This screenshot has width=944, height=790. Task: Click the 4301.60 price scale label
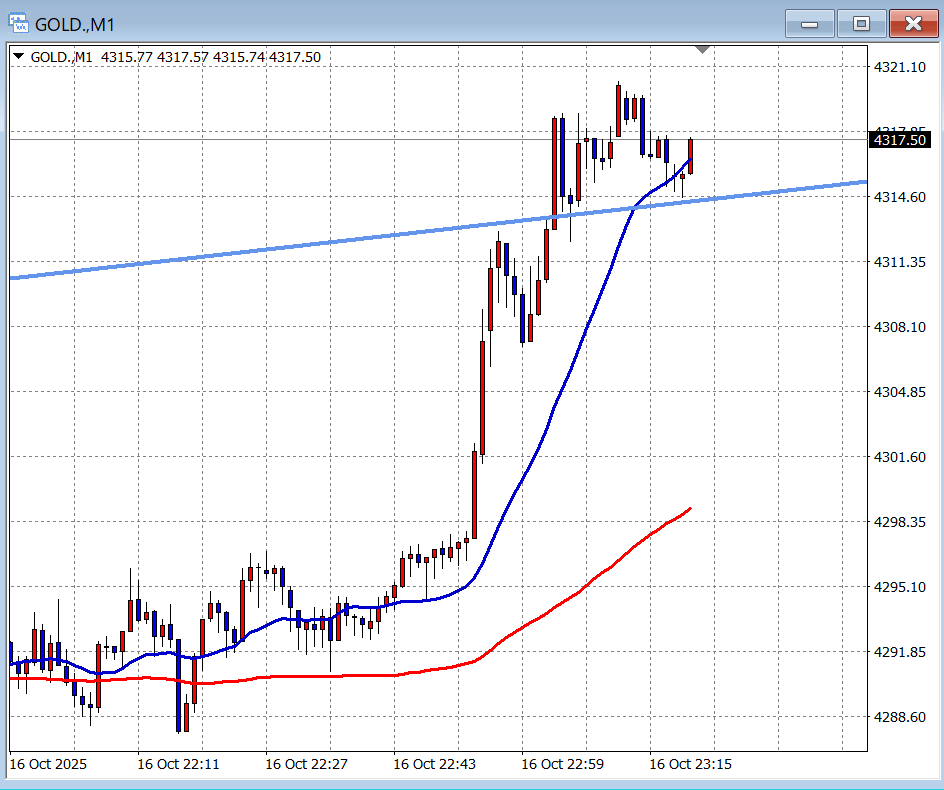pyautogui.click(x=898, y=457)
